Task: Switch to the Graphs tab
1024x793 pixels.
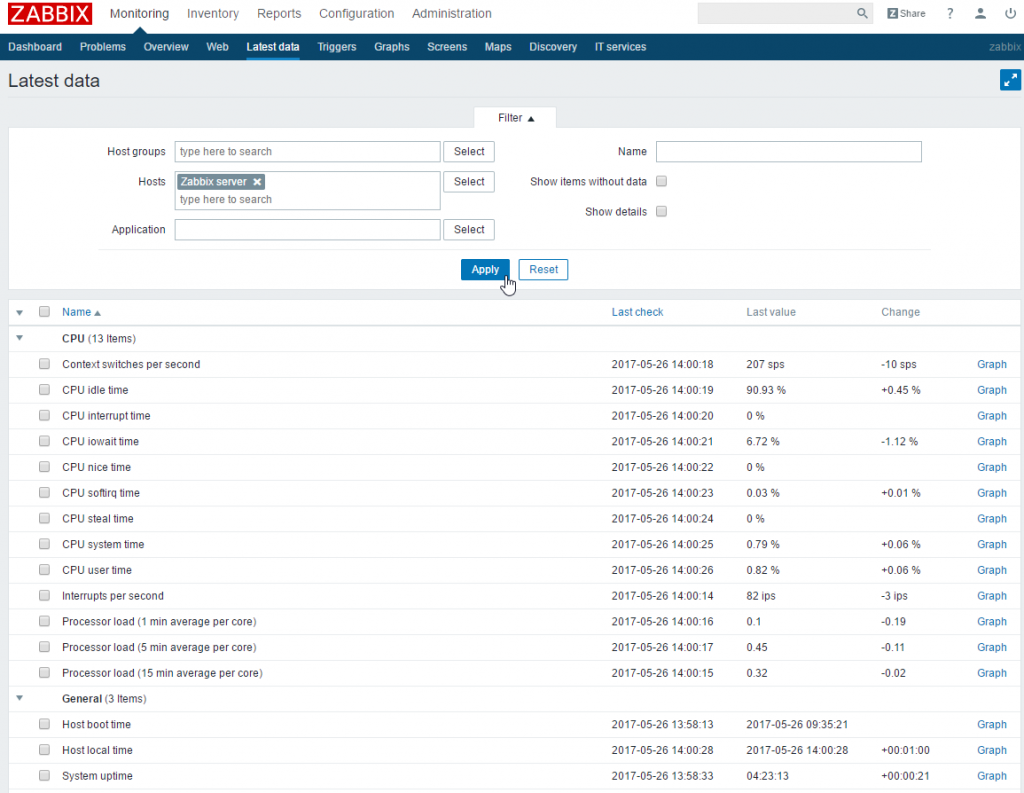Action: point(391,46)
